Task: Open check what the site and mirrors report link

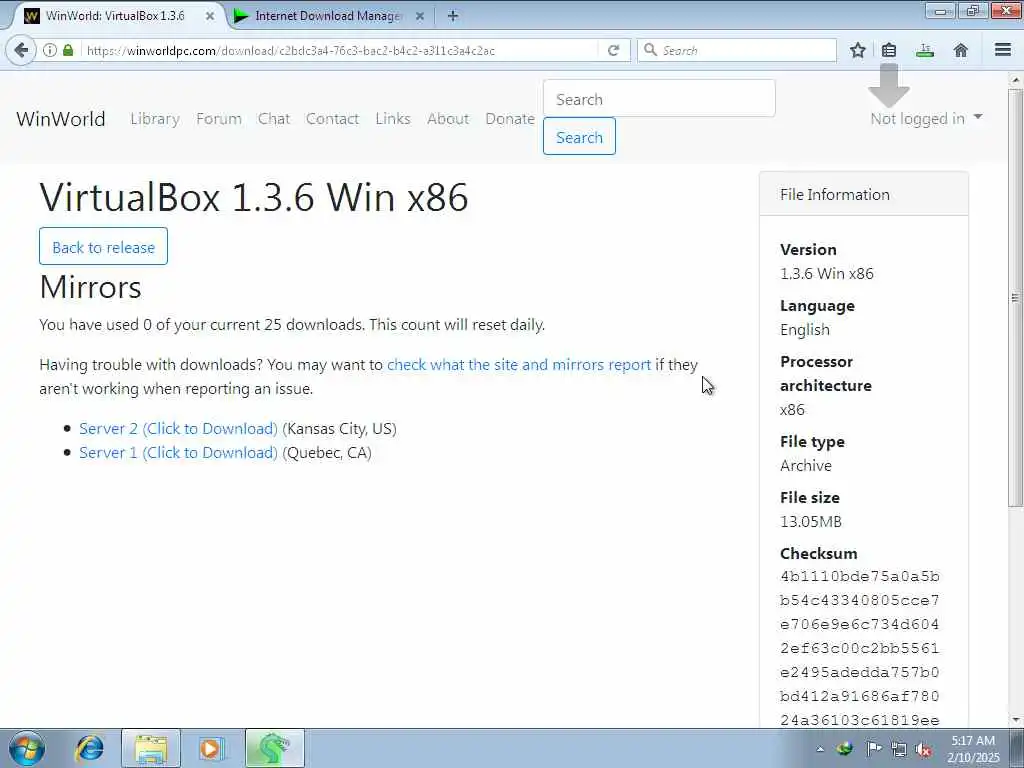Action: pyautogui.click(x=519, y=364)
